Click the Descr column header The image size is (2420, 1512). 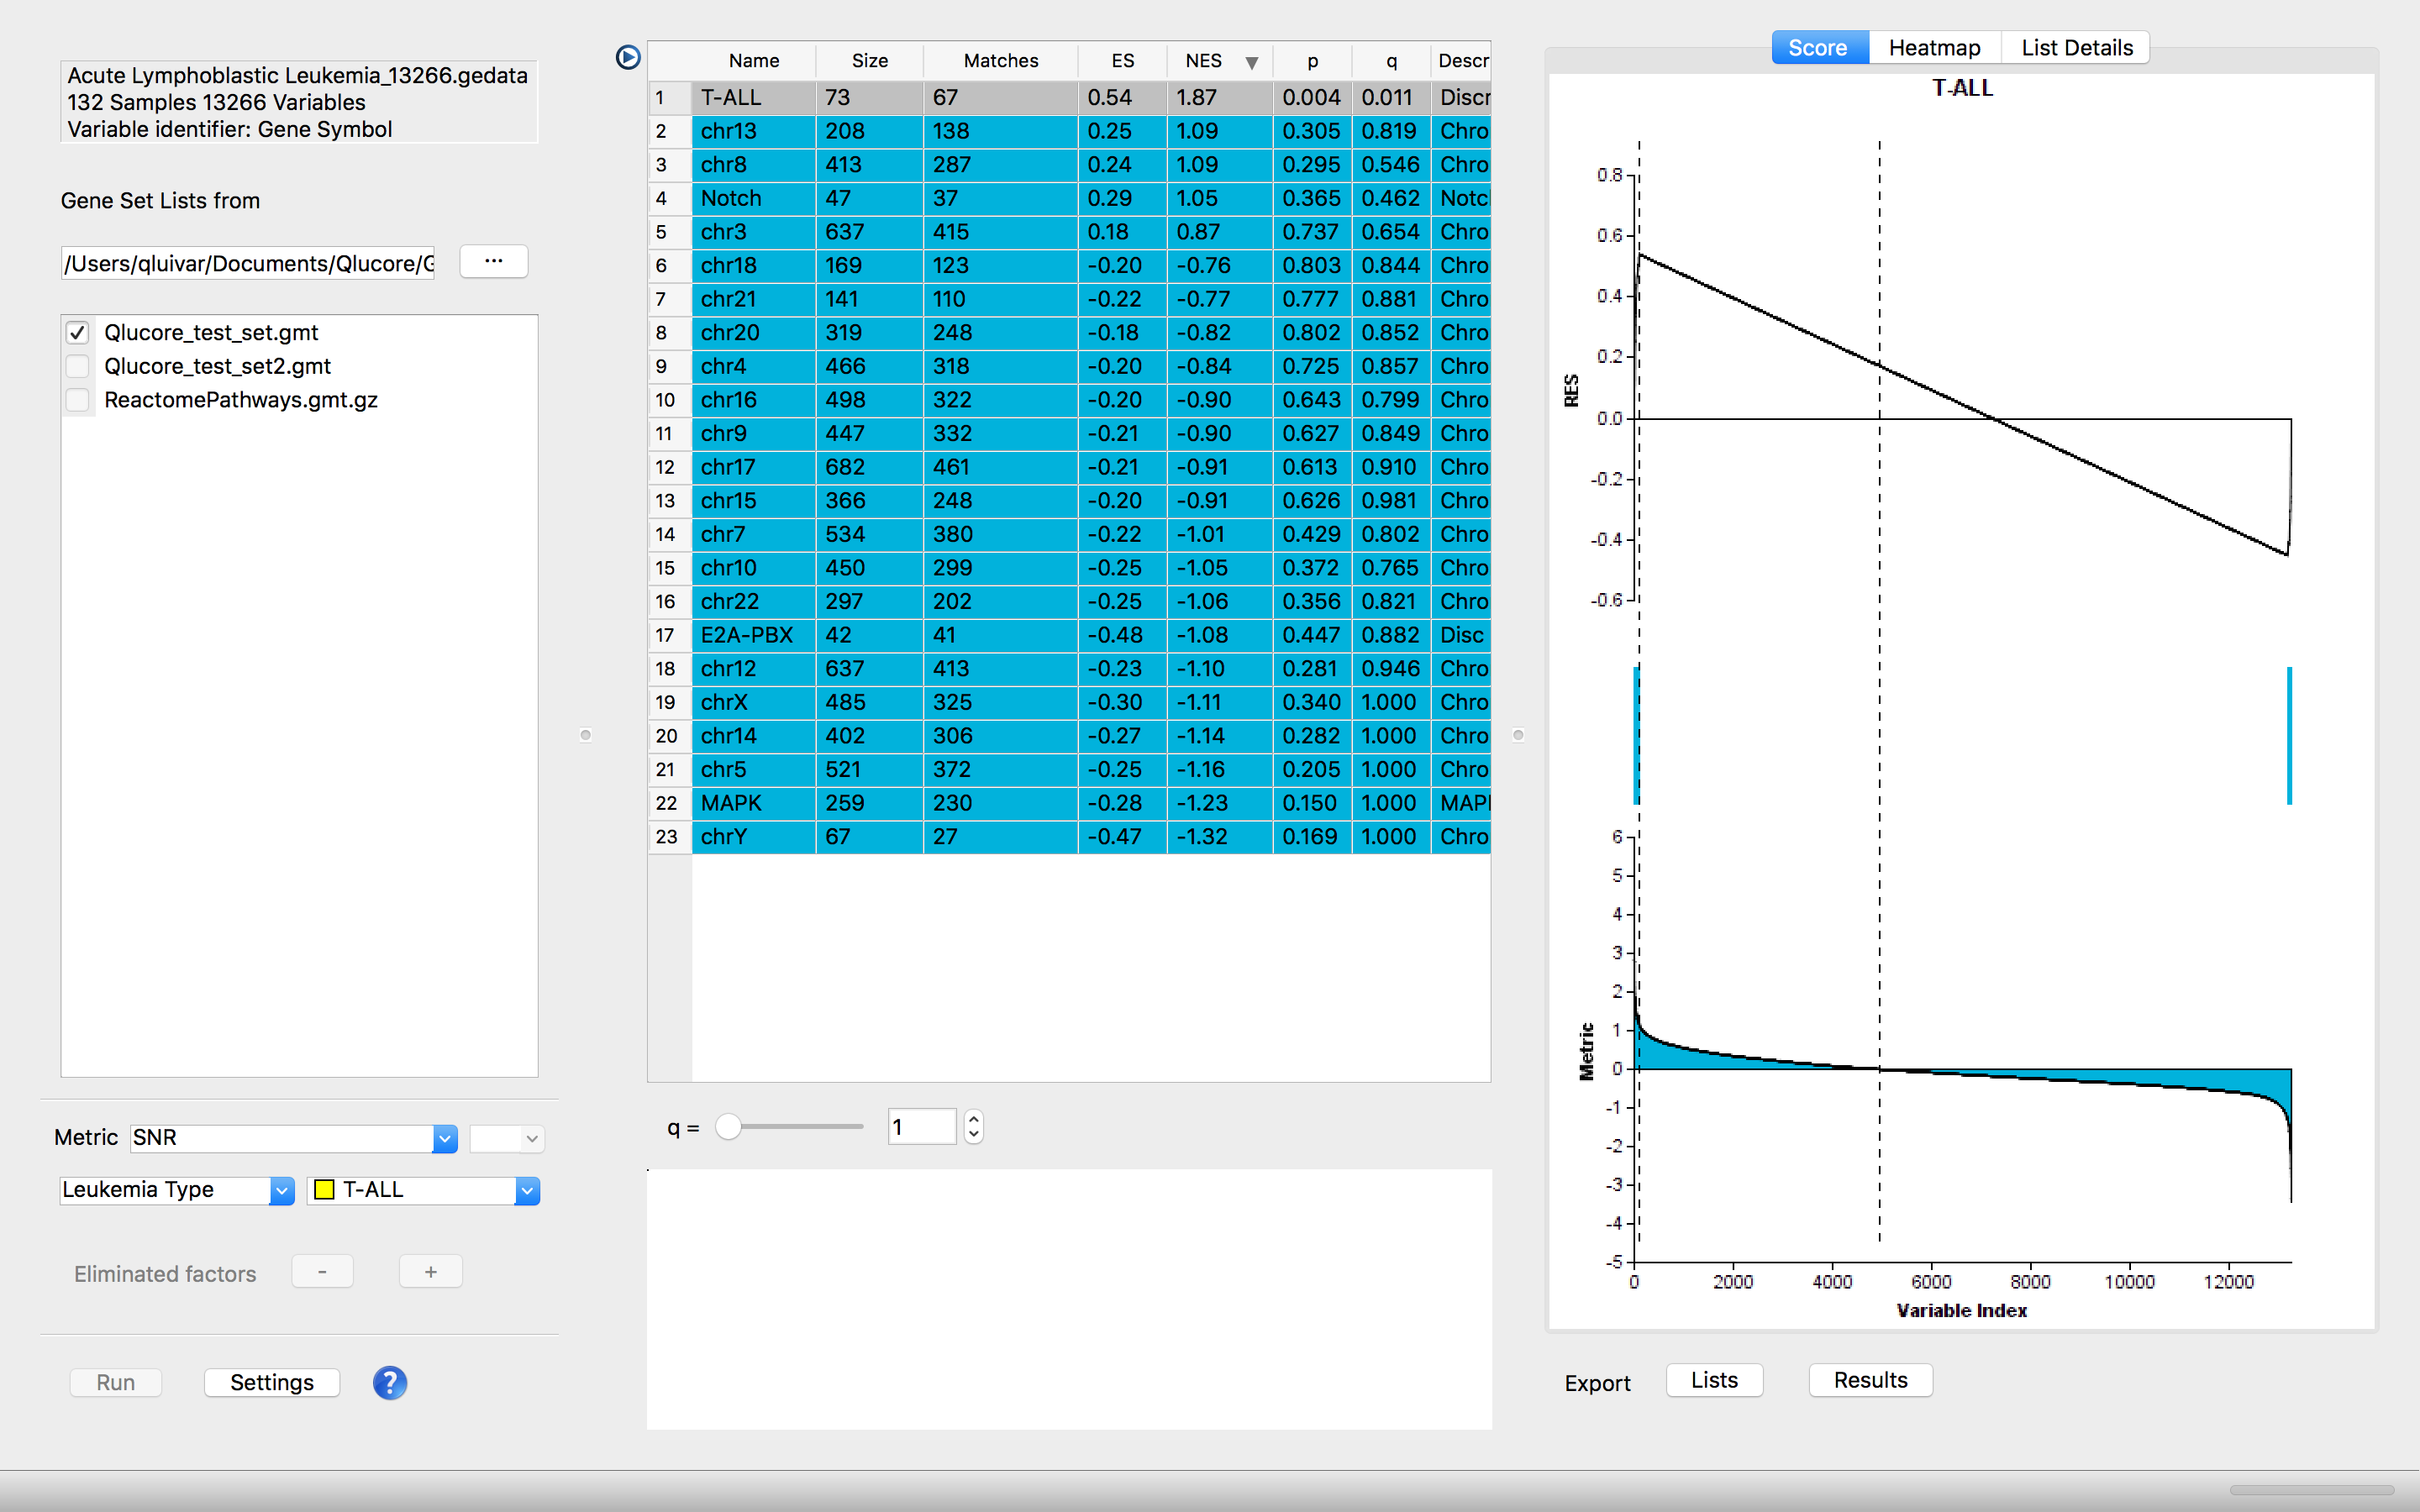[x=1461, y=61]
